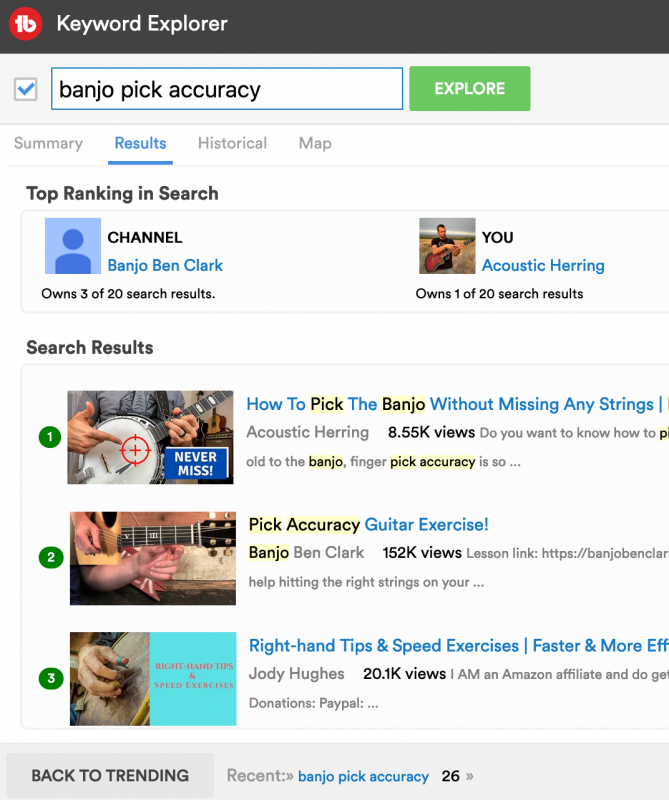669x800 pixels.
Task: Open 'How To Pick The Banjo' video link
Action: coord(450,404)
